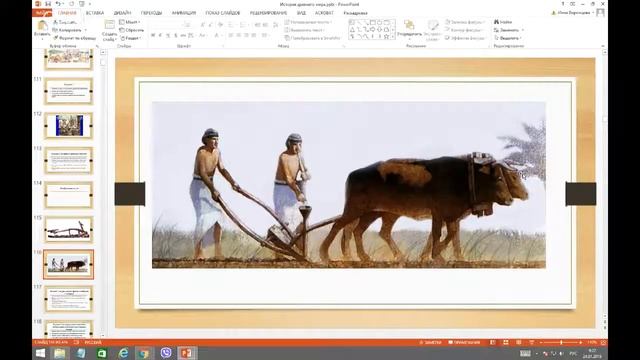Image resolution: width=640 pixels, height=360 pixels.
Task: Save presentation from quick access toolbar
Action: (x=48, y=4)
